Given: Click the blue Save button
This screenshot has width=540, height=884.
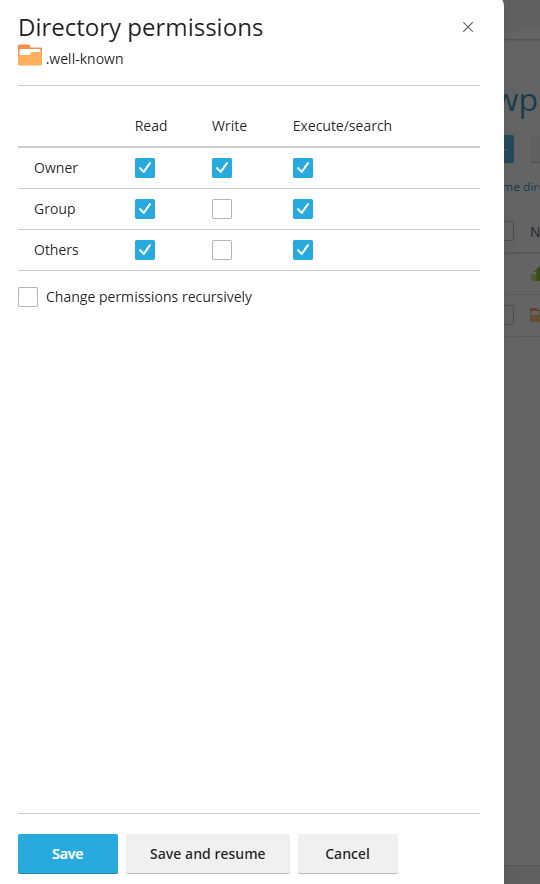Looking at the screenshot, I should [68, 854].
